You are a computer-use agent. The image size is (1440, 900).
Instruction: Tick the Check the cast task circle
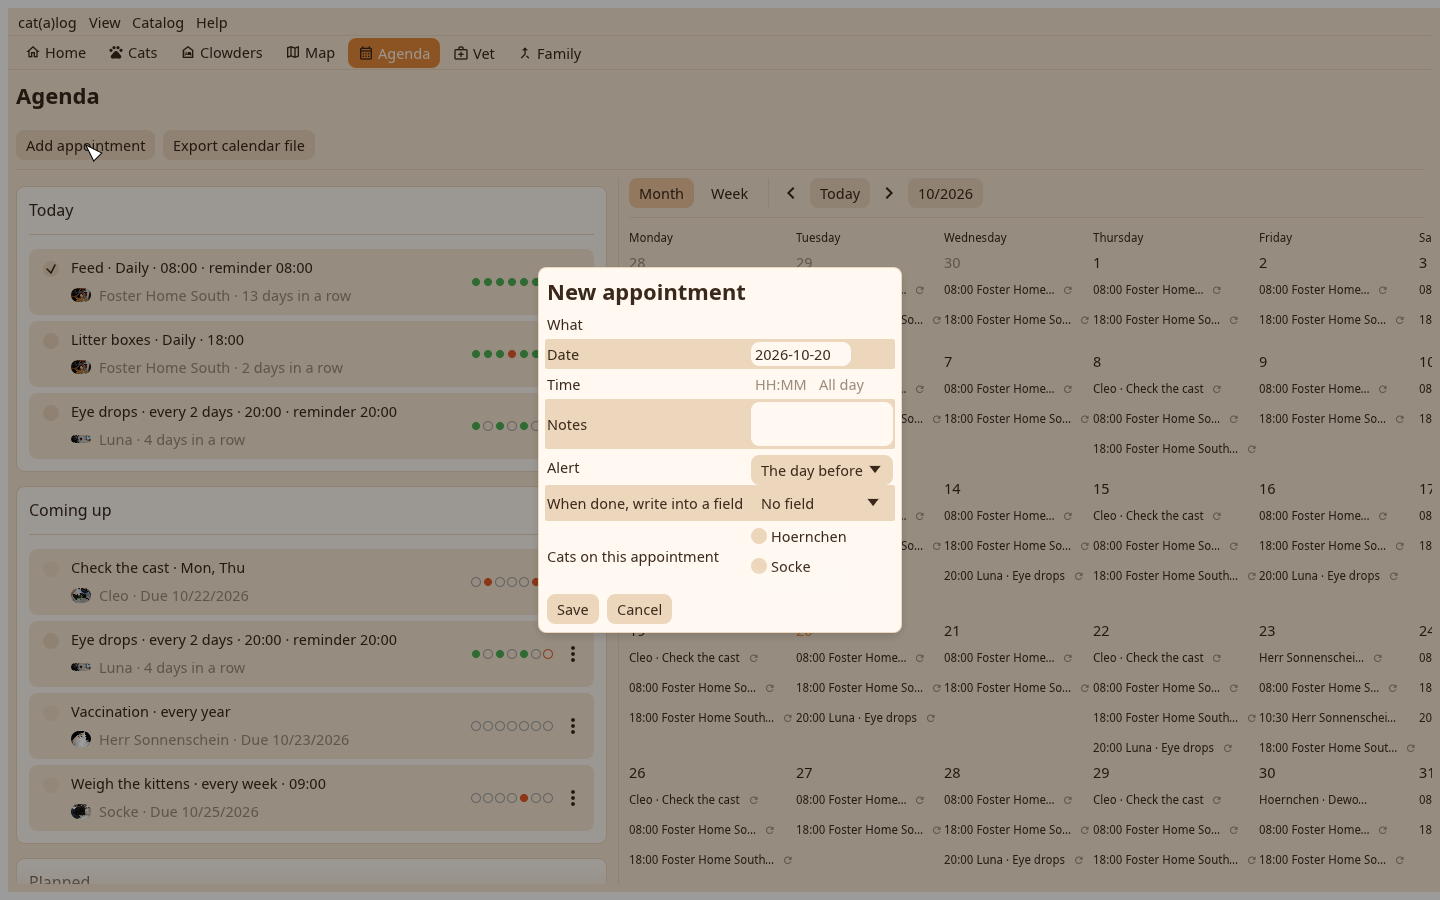[x=51, y=568]
